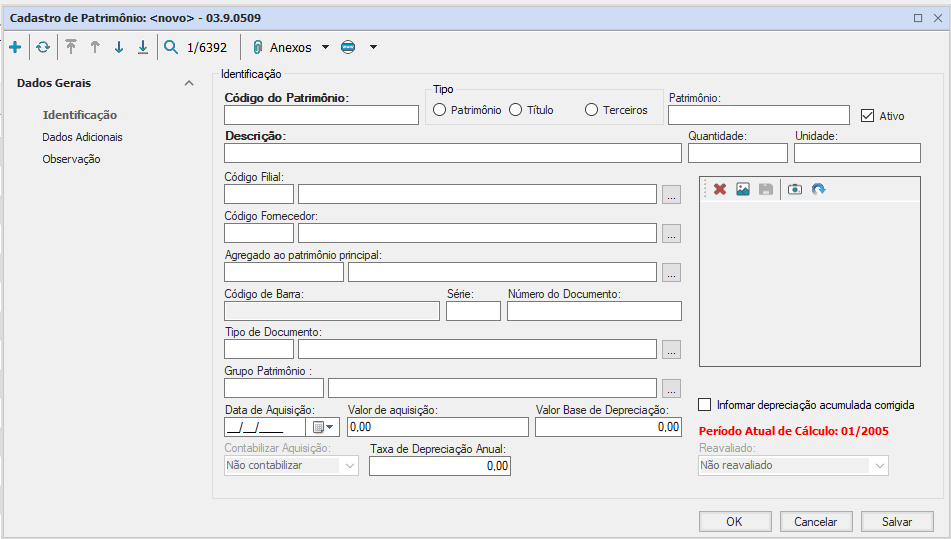Select the Patrimônio radio button
Image resolution: width=951 pixels, height=539 pixels.
click(439, 110)
